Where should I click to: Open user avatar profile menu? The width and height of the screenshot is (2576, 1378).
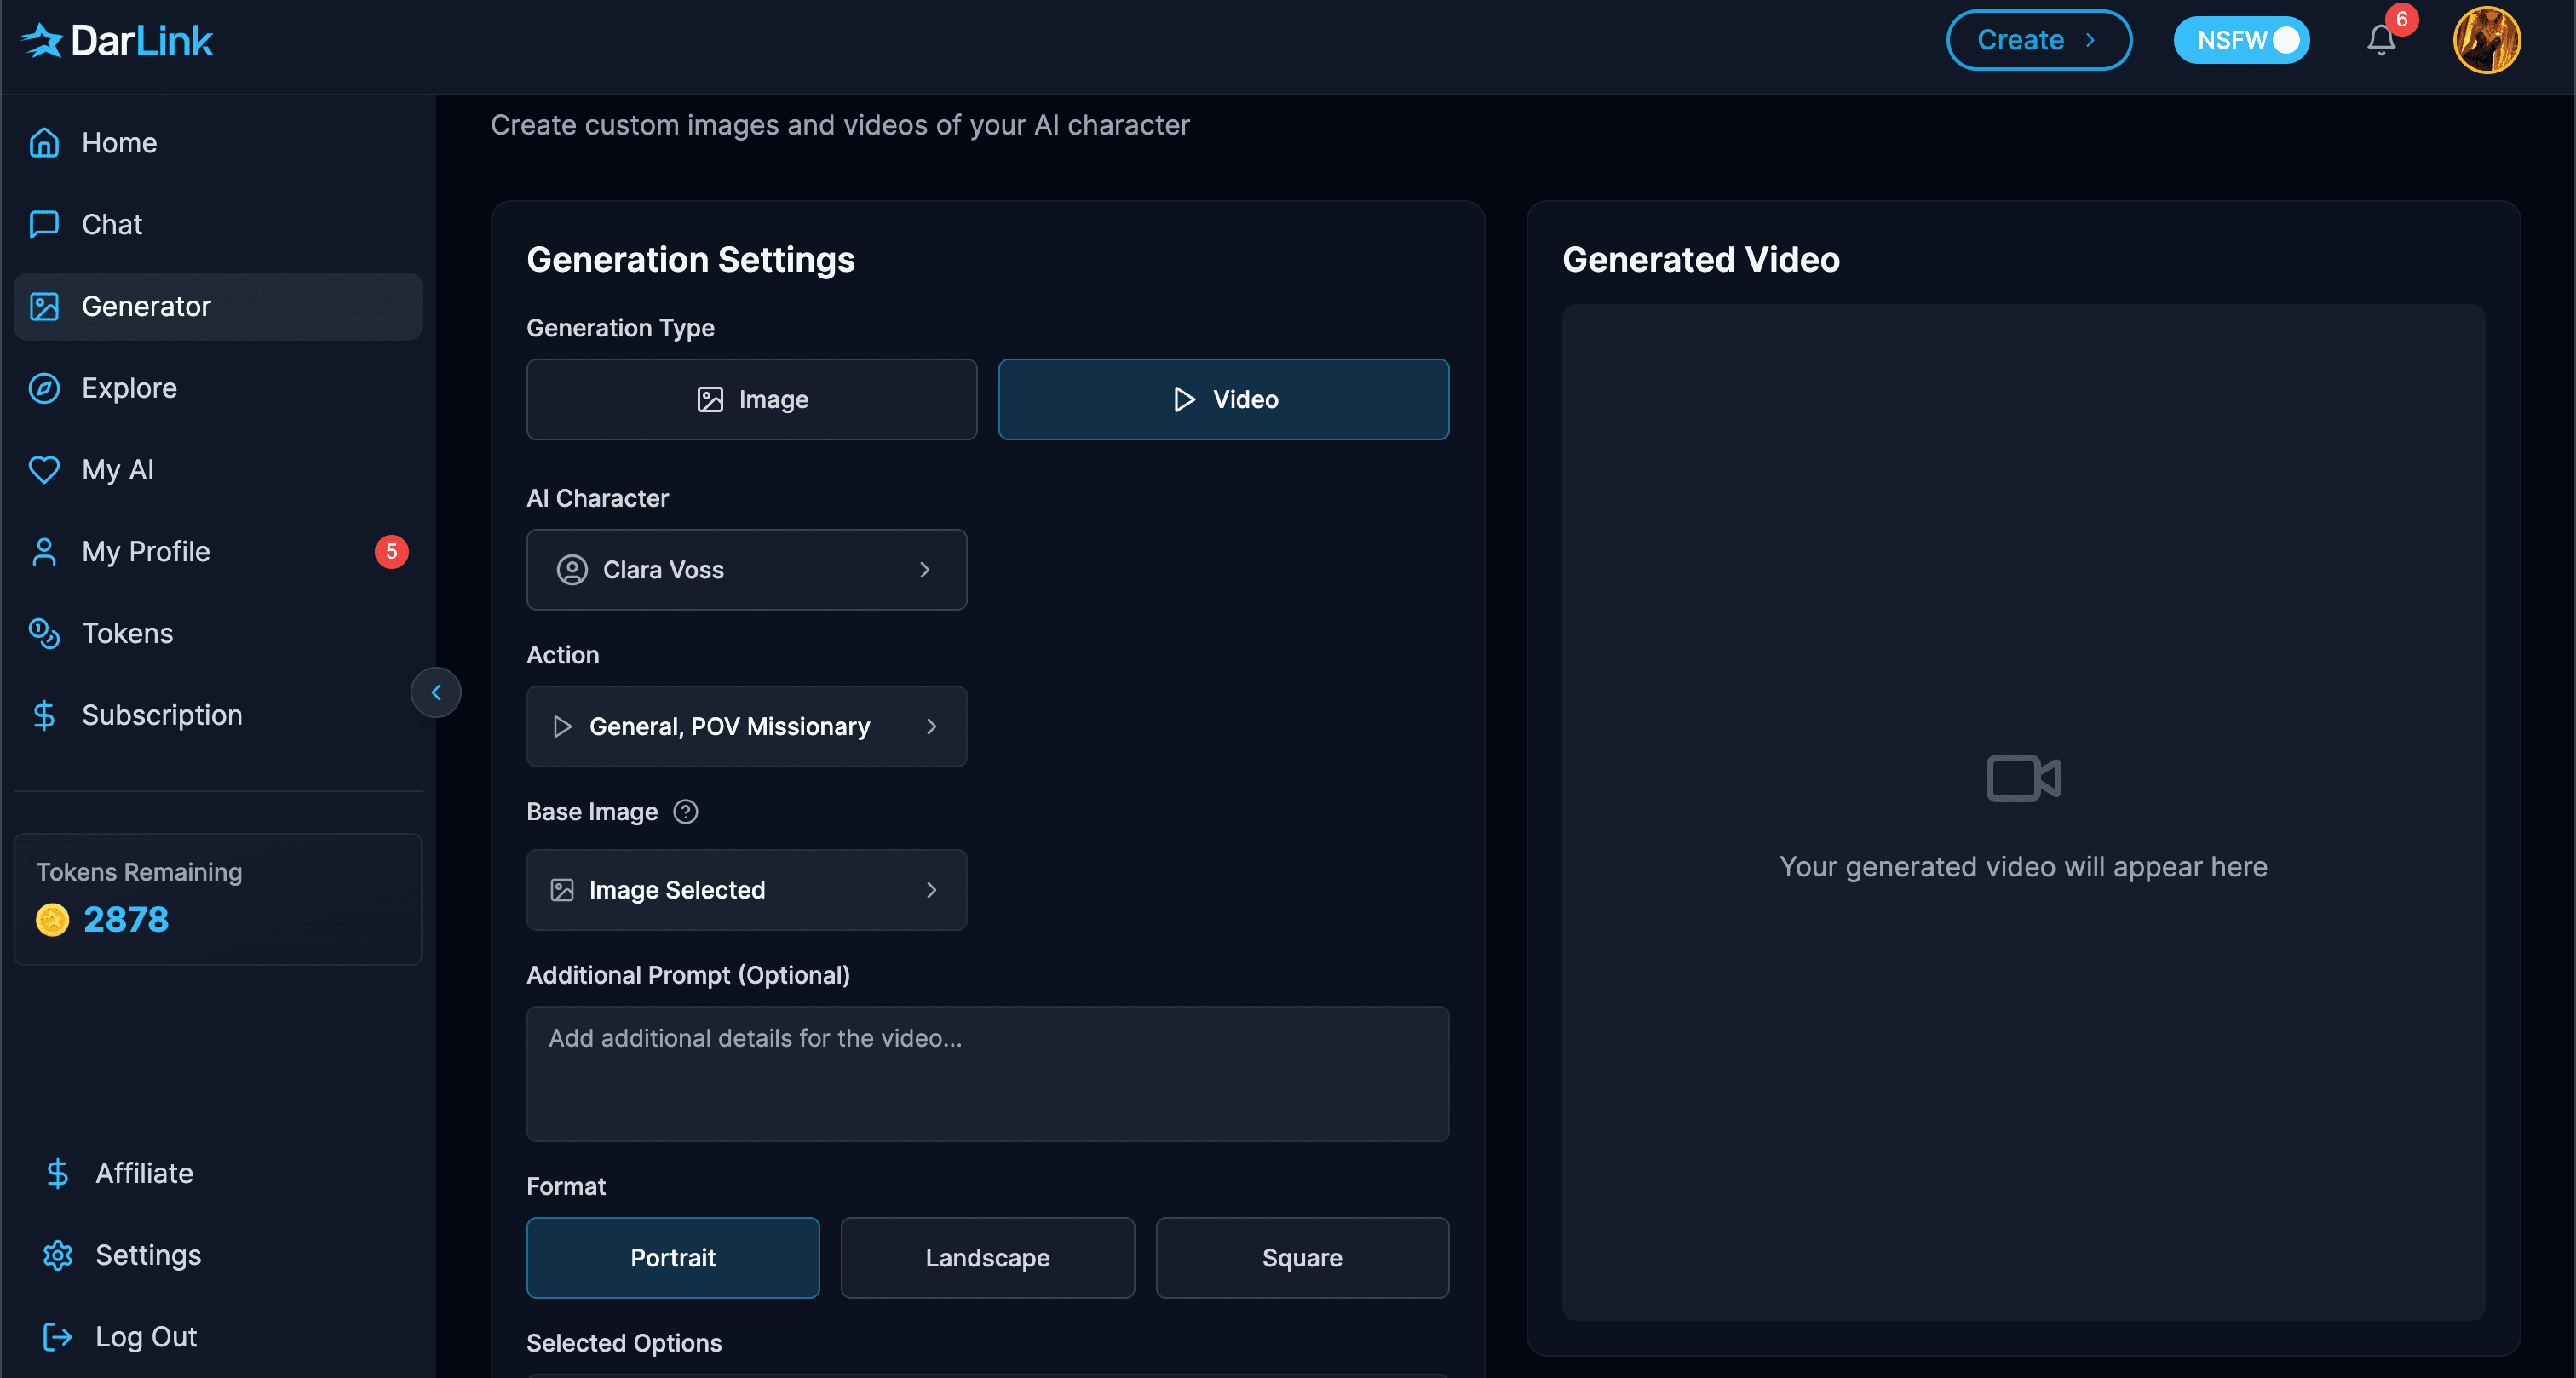click(x=2486, y=40)
